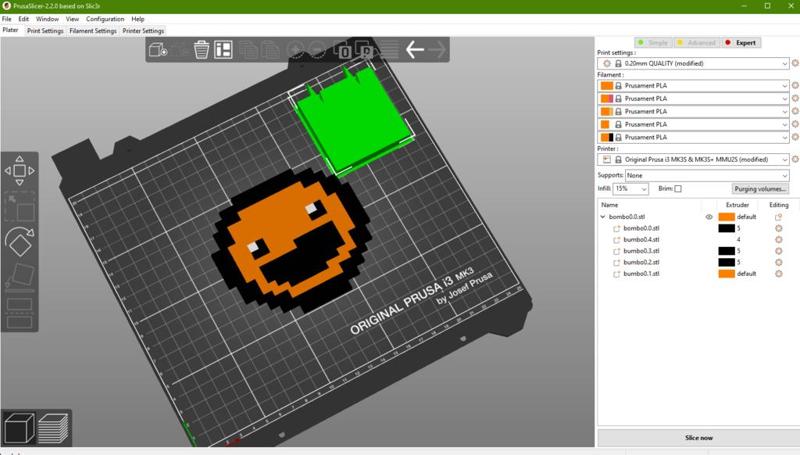Open the Edit menu
The height and width of the screenshot is (455, 800).
click(x=23, y=19)
